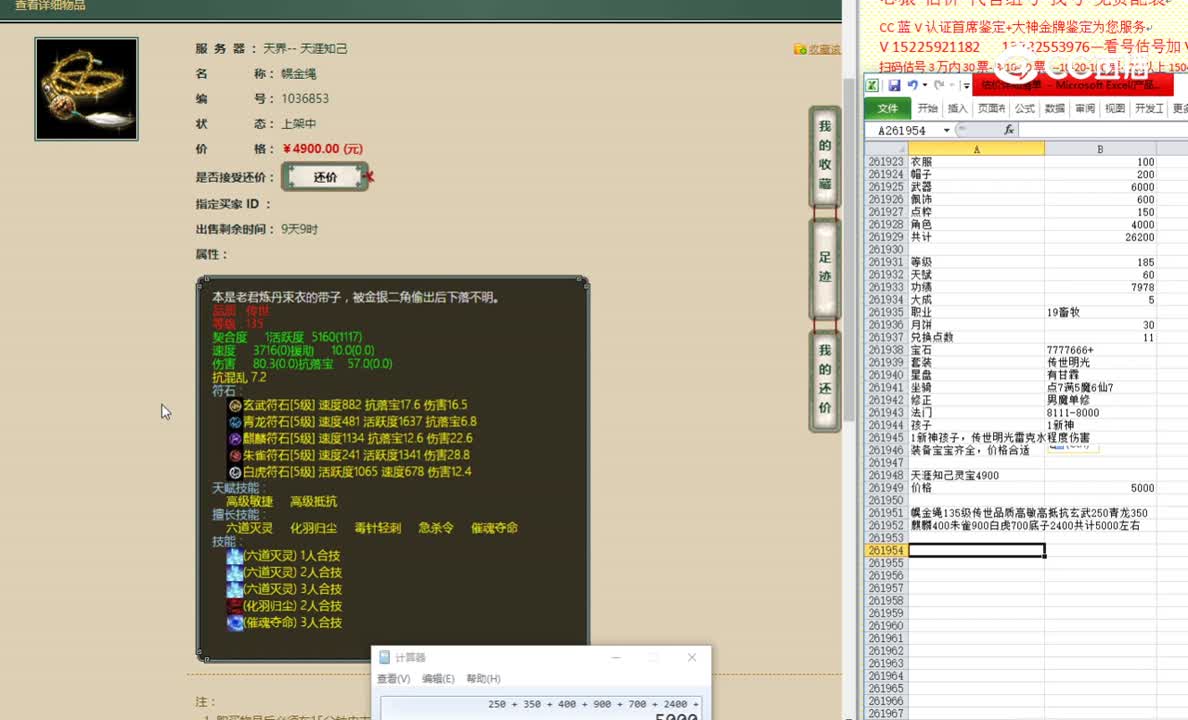Select row header 261949

(x=886, y=488)
